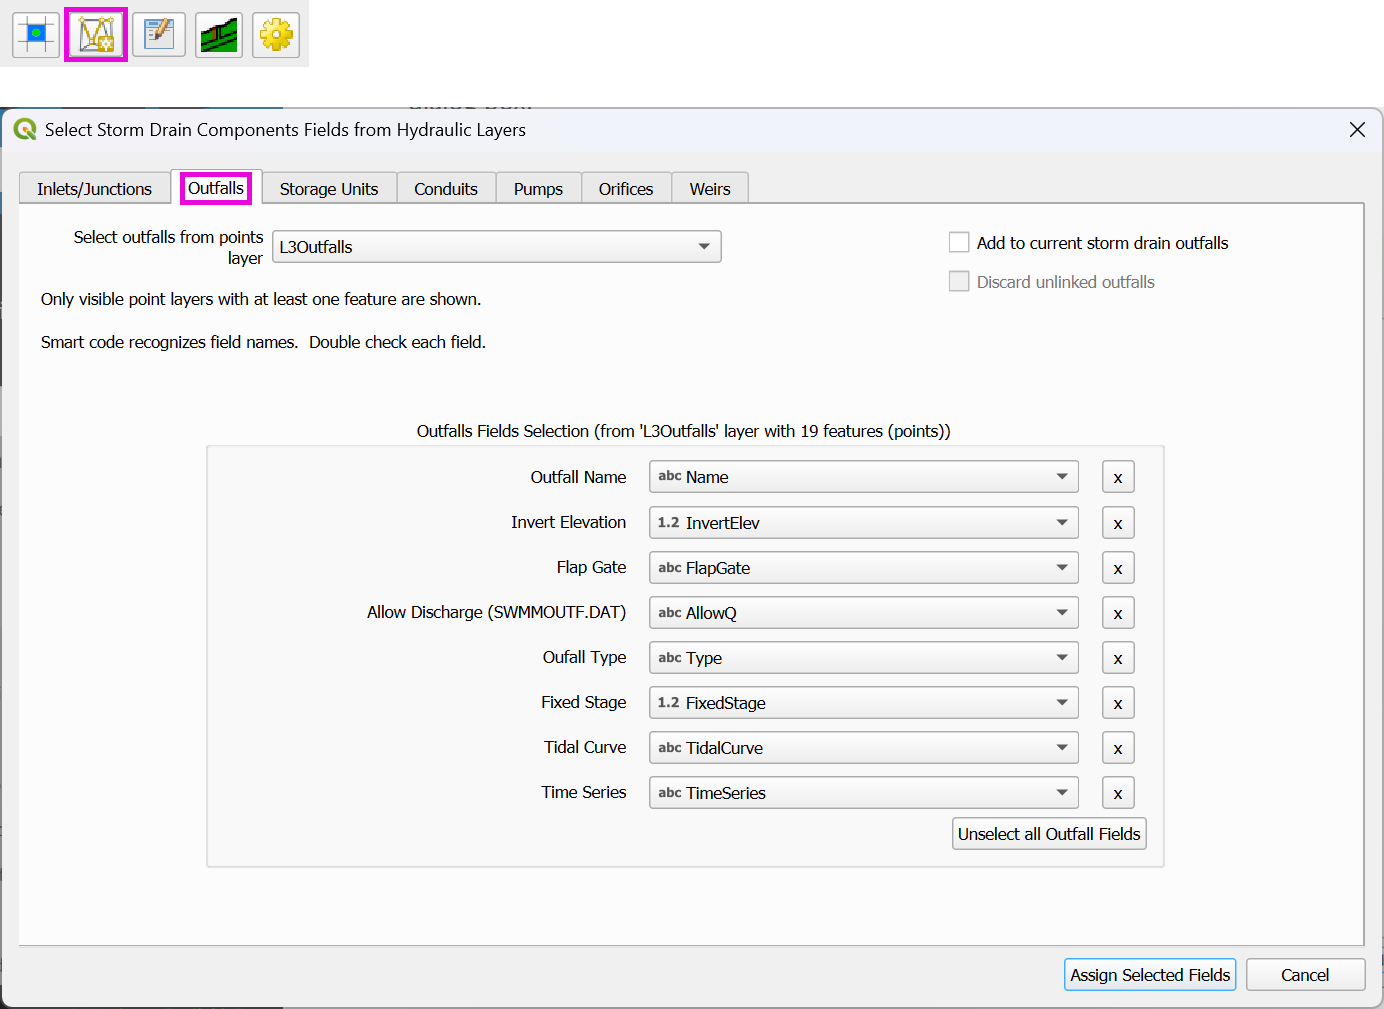The width and height of the screenshot is (1384, 1009).
Task: Click the yellow gear settings icon
Action: 276,35
